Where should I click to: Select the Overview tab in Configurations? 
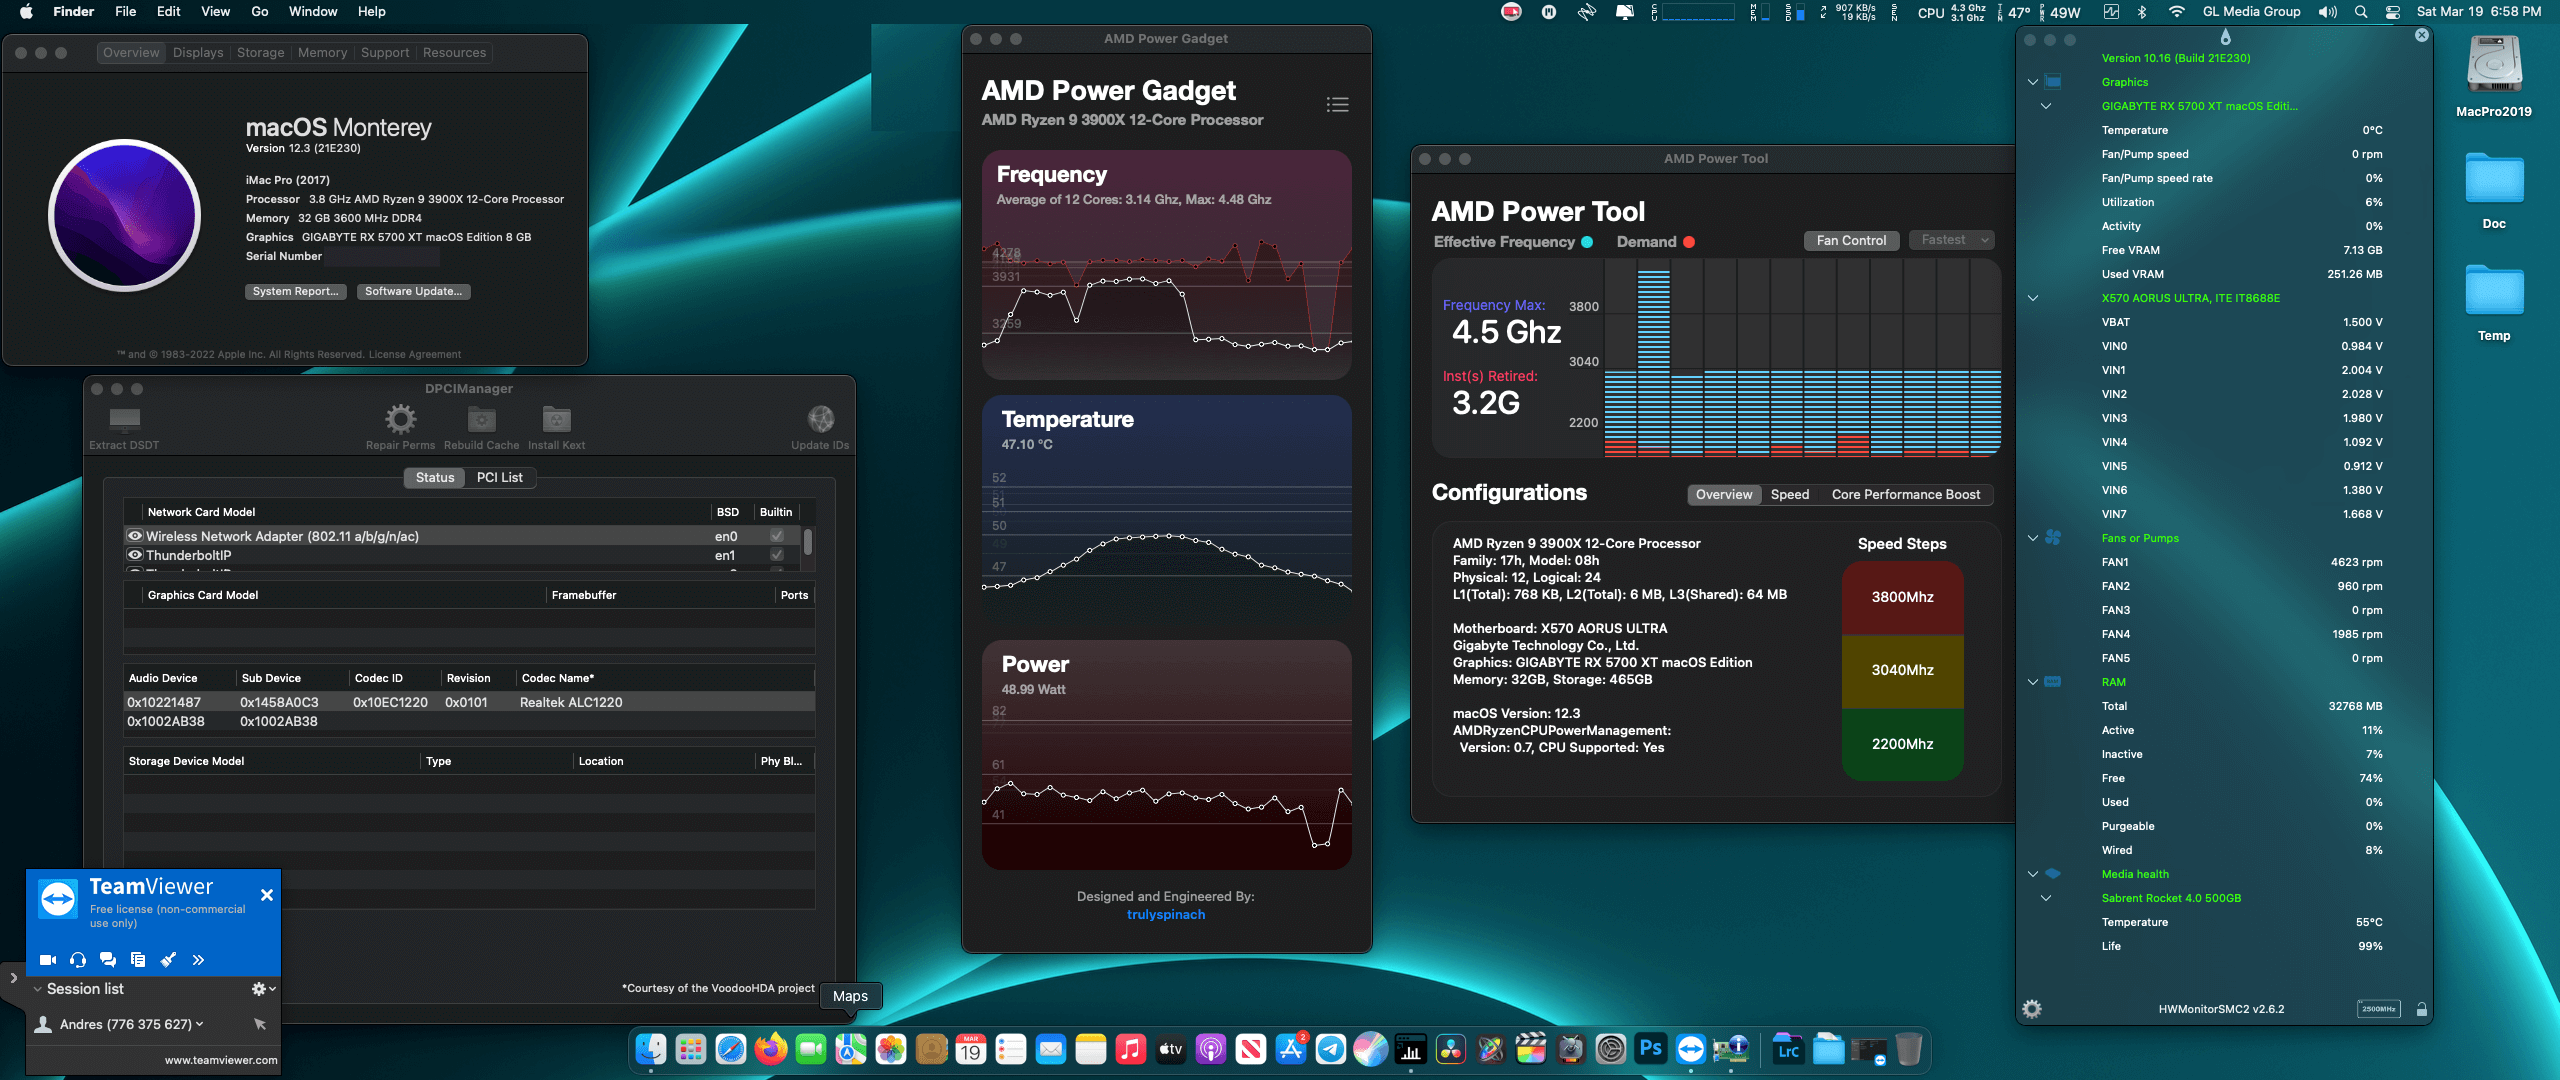pos(1724,494)
